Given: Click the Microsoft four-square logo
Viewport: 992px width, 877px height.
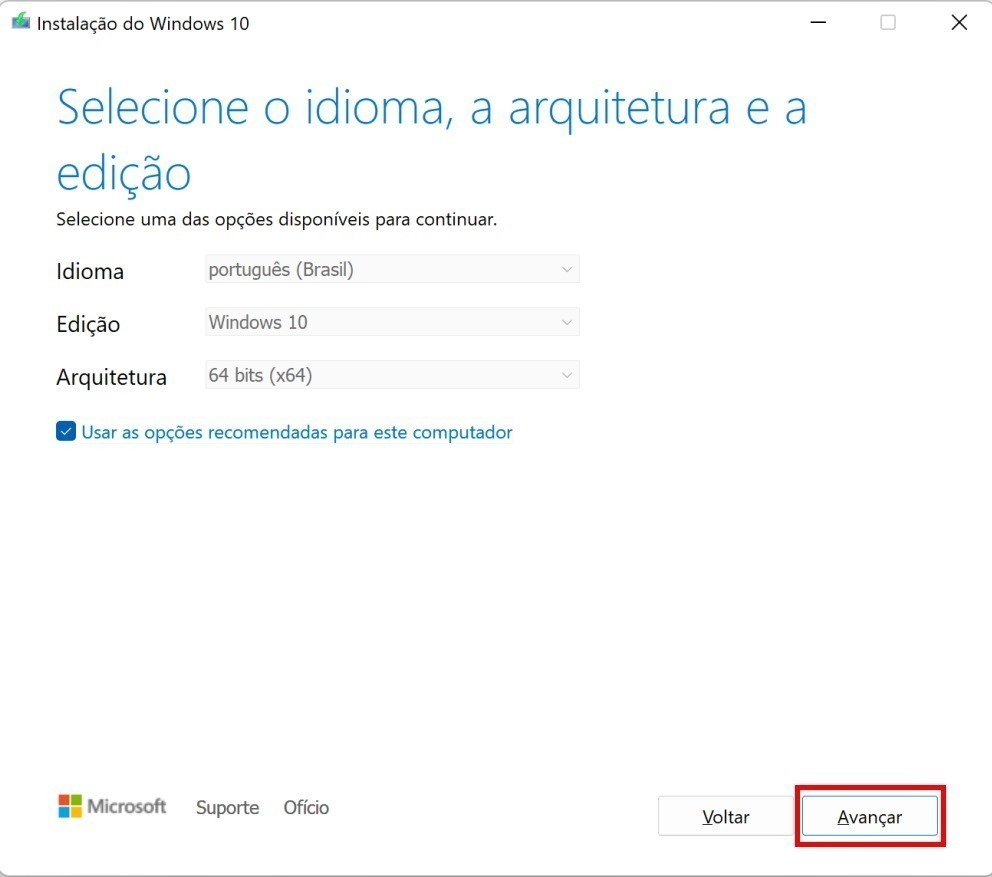Looking at the screenshot, I should click(69, 806).
